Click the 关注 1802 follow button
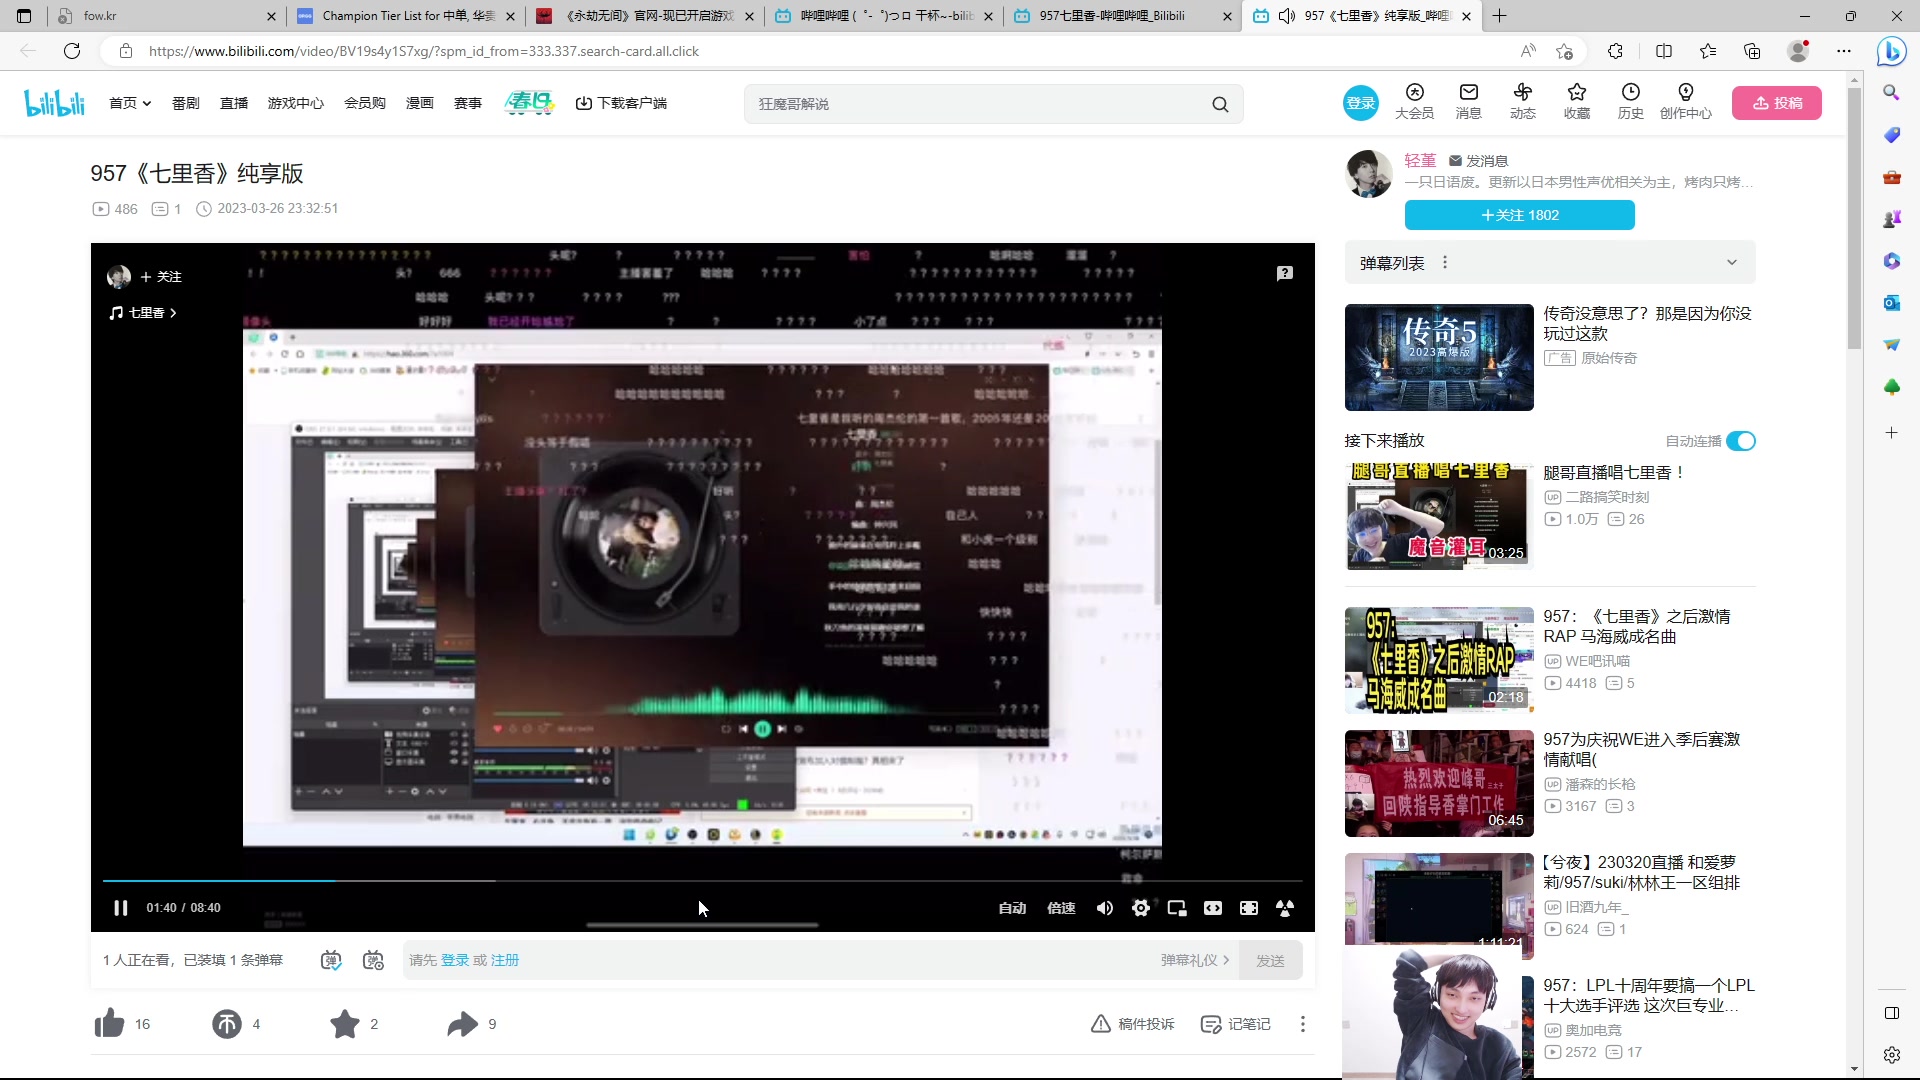 [x=1519, y=215]
